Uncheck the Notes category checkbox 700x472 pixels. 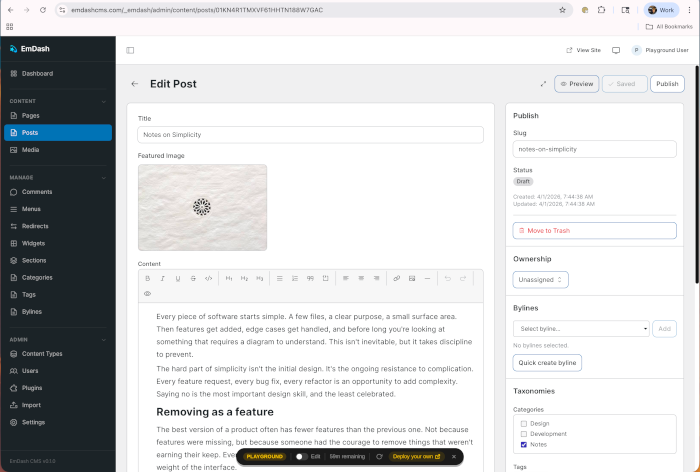tap(524, 444)
